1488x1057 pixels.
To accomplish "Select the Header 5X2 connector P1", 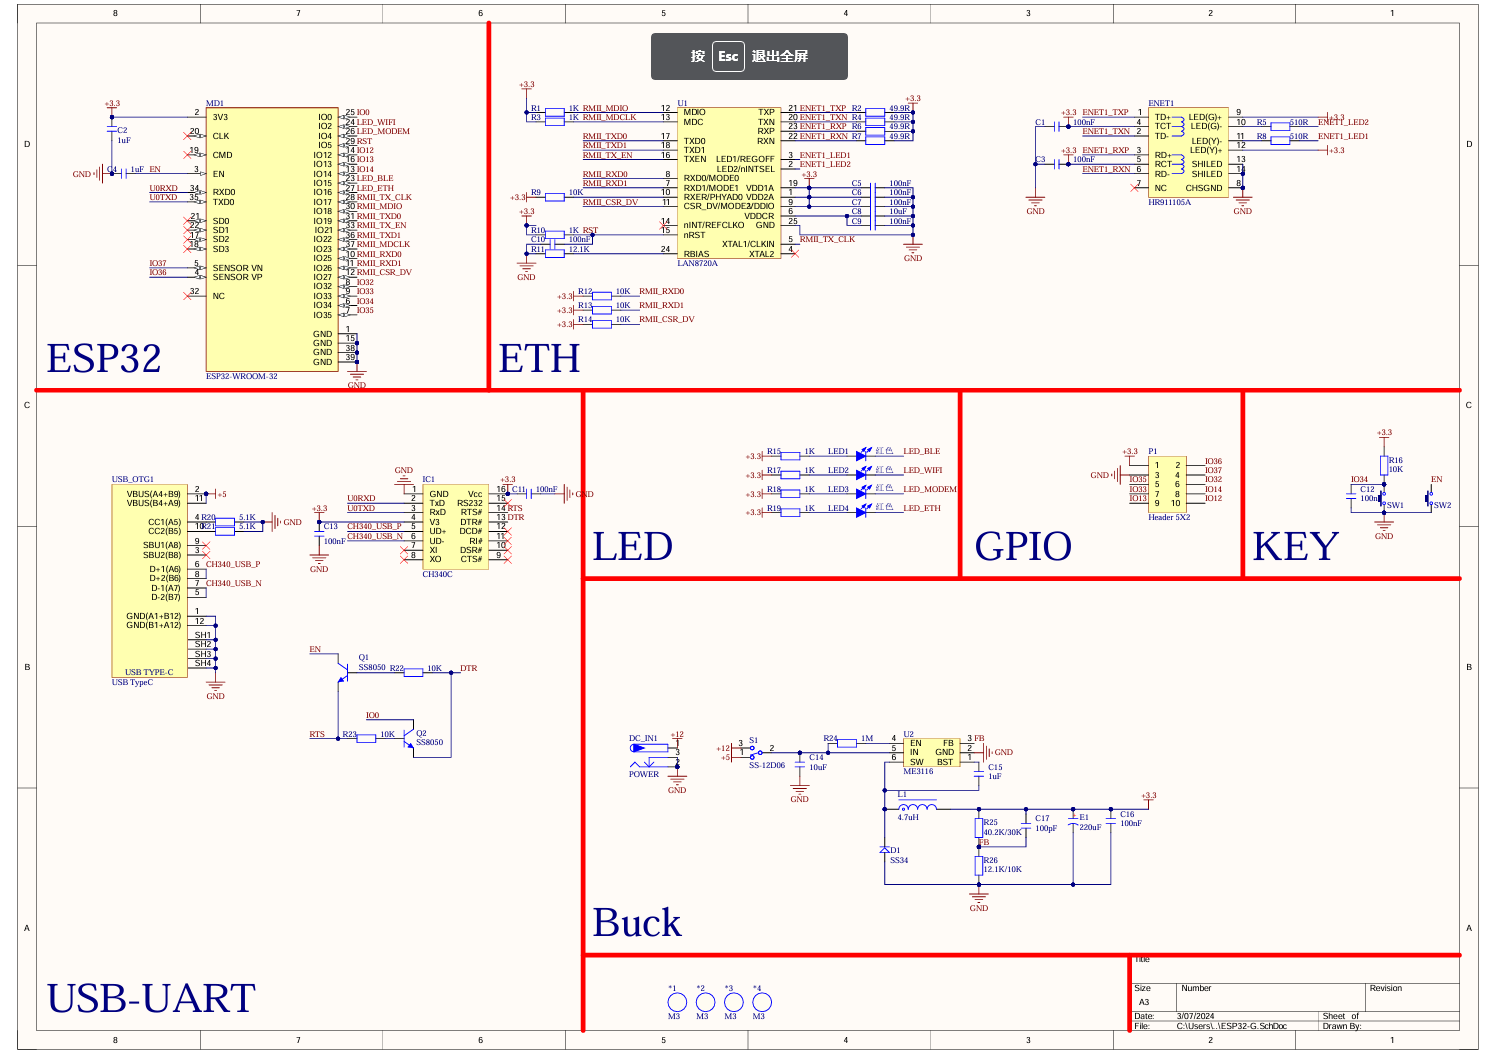I will [x=1167, y=484].
